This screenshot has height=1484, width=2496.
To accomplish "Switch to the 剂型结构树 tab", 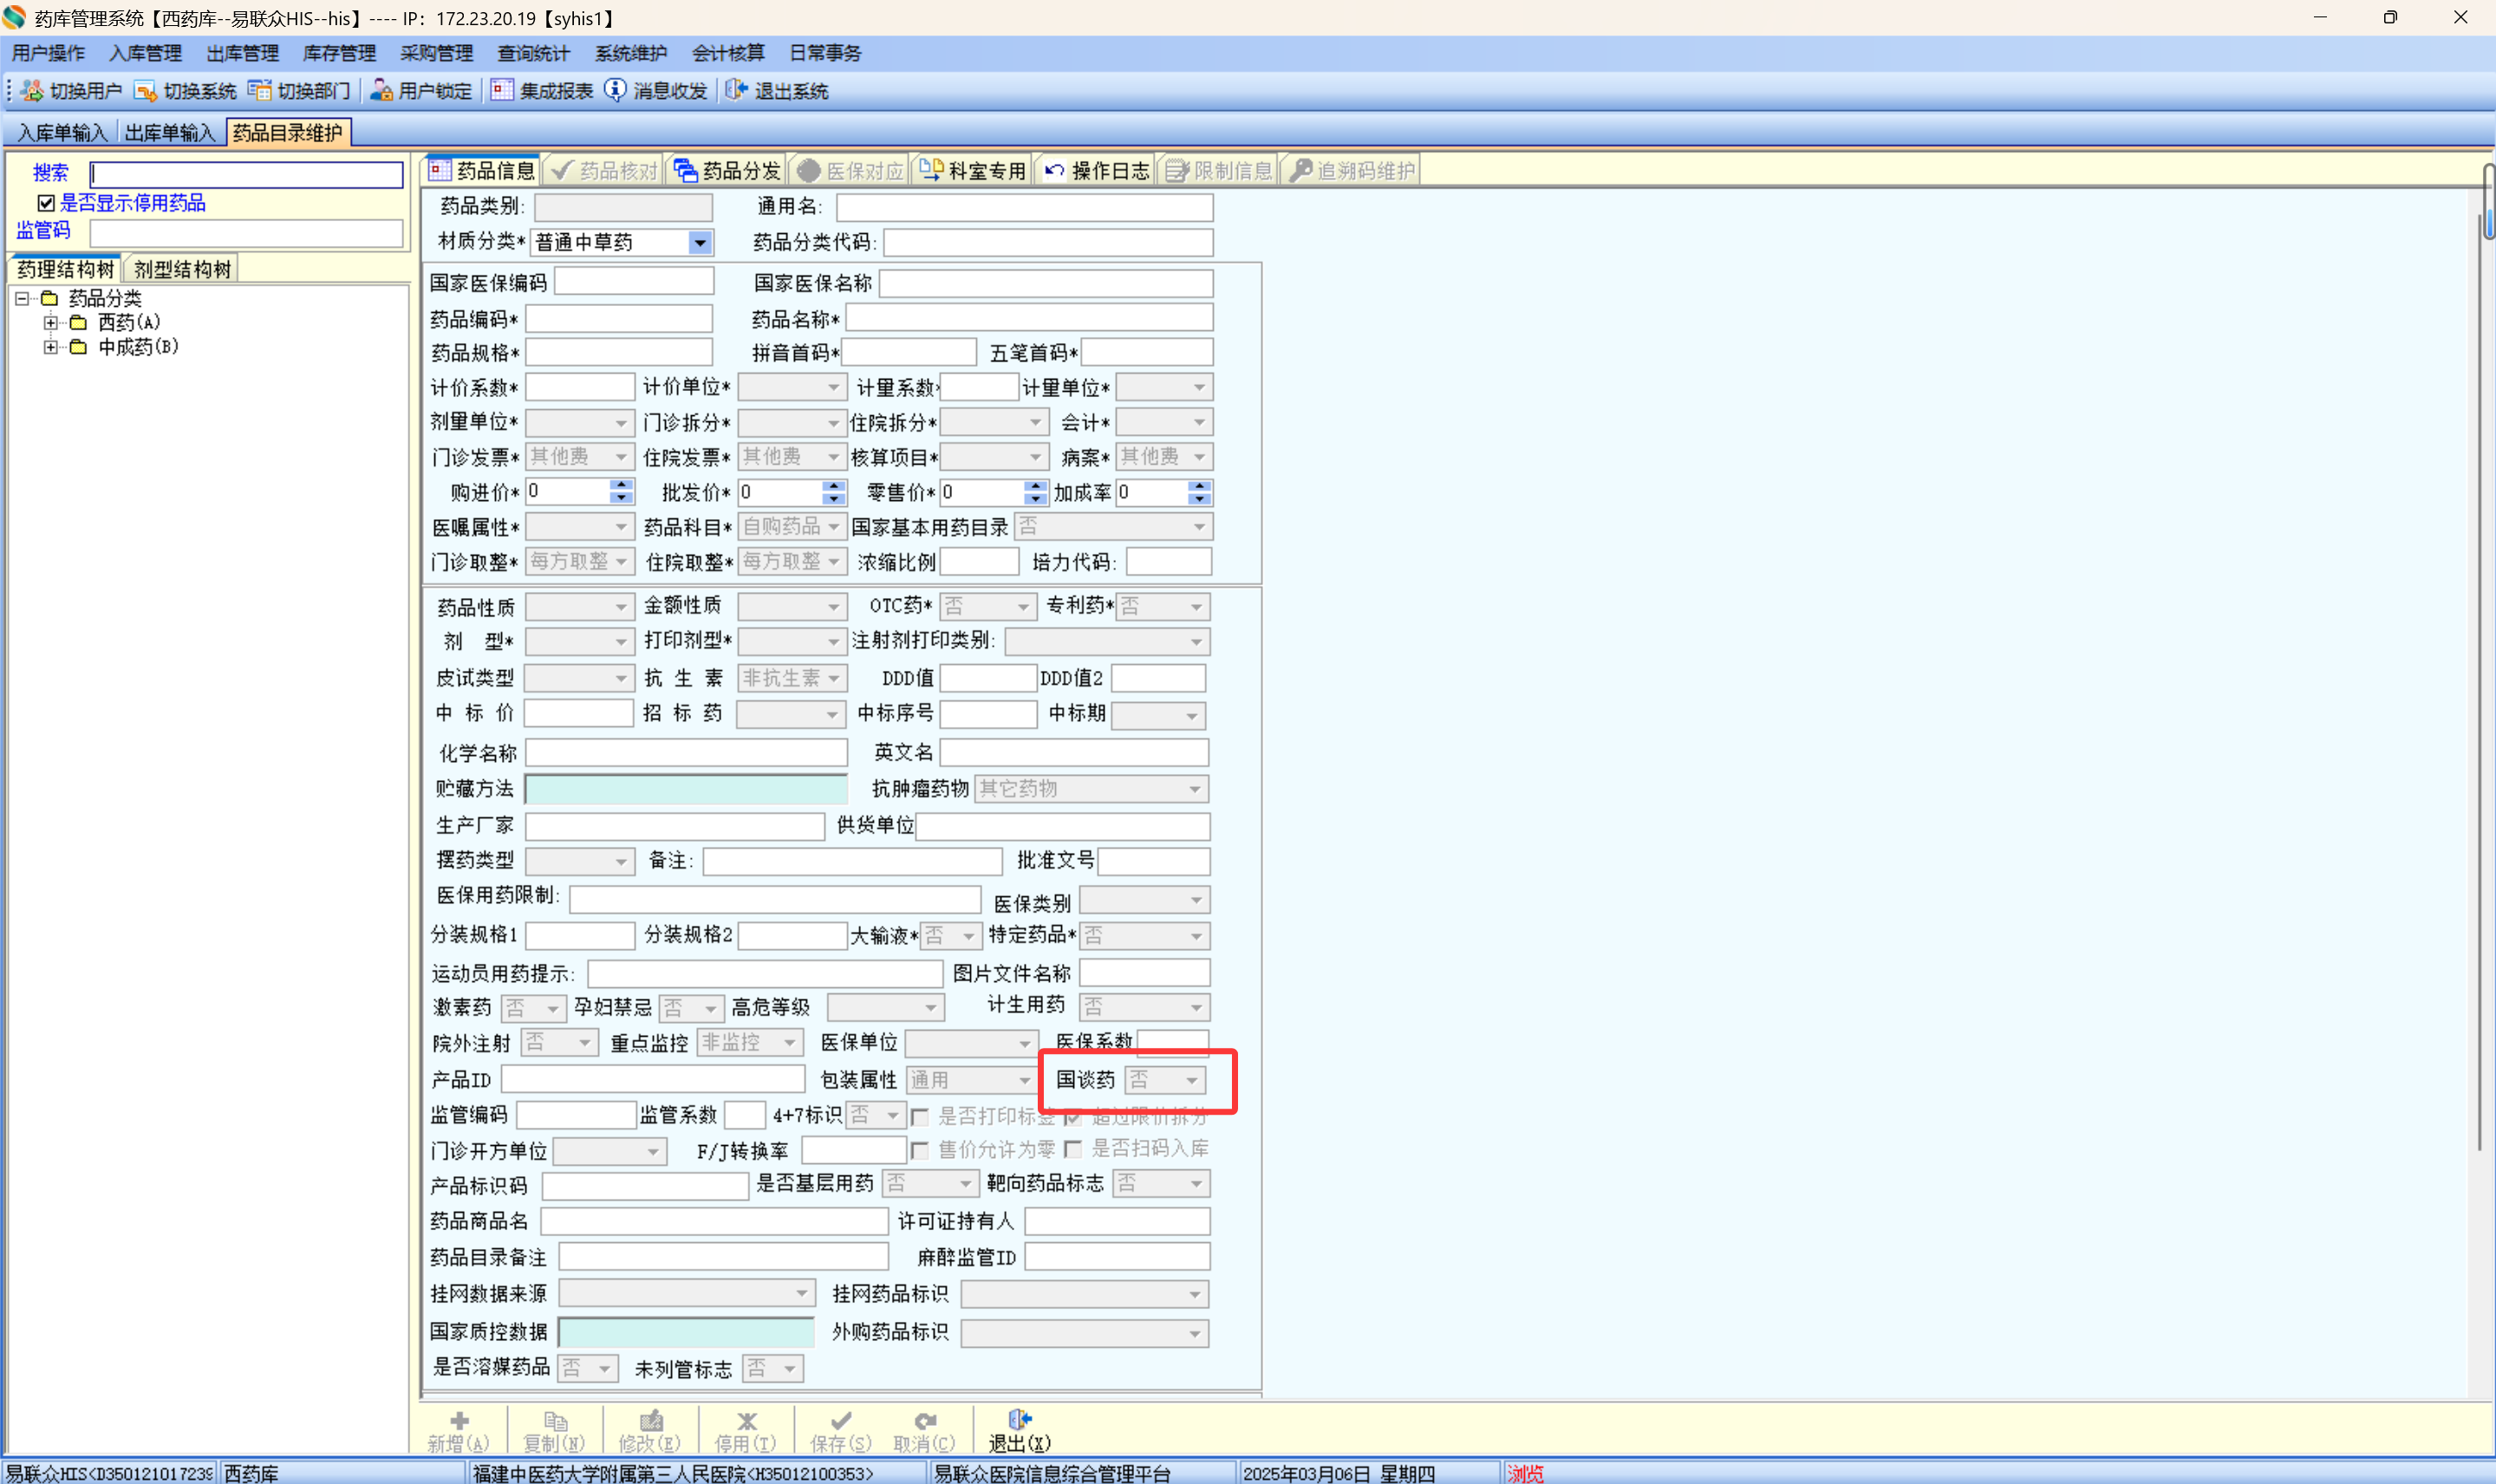I will tap(182, 269).
